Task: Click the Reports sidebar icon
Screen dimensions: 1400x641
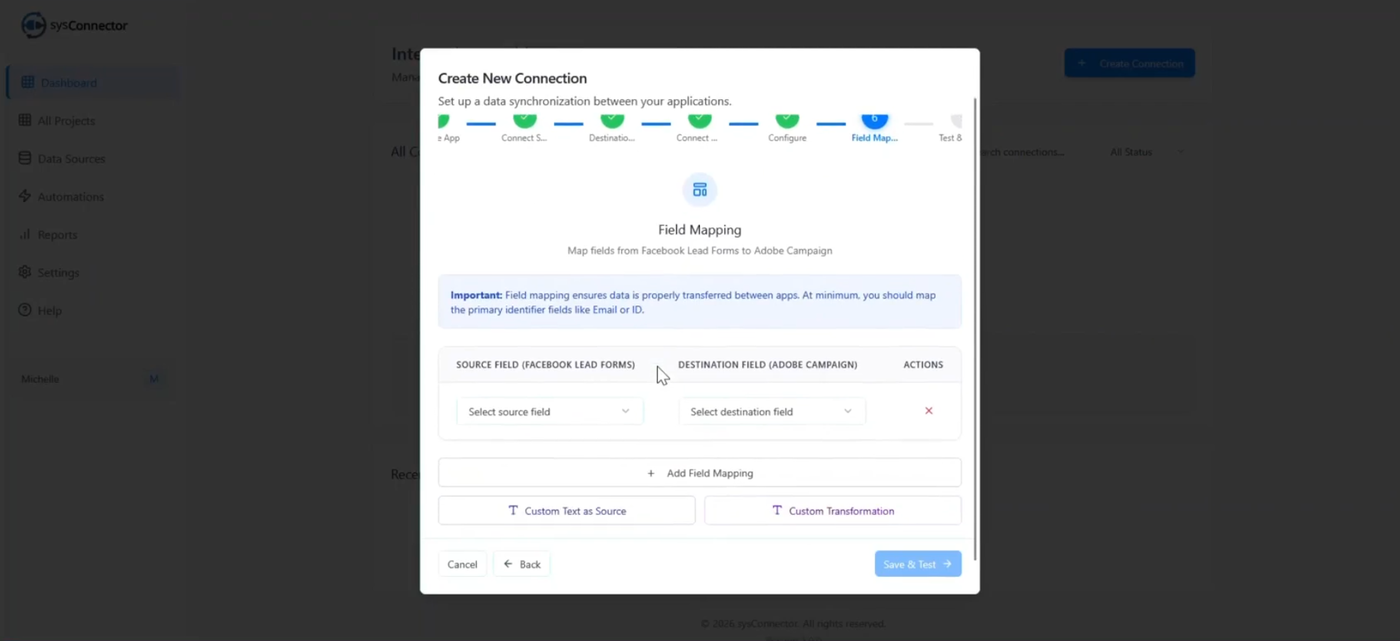Action: [x=25, y=234]
